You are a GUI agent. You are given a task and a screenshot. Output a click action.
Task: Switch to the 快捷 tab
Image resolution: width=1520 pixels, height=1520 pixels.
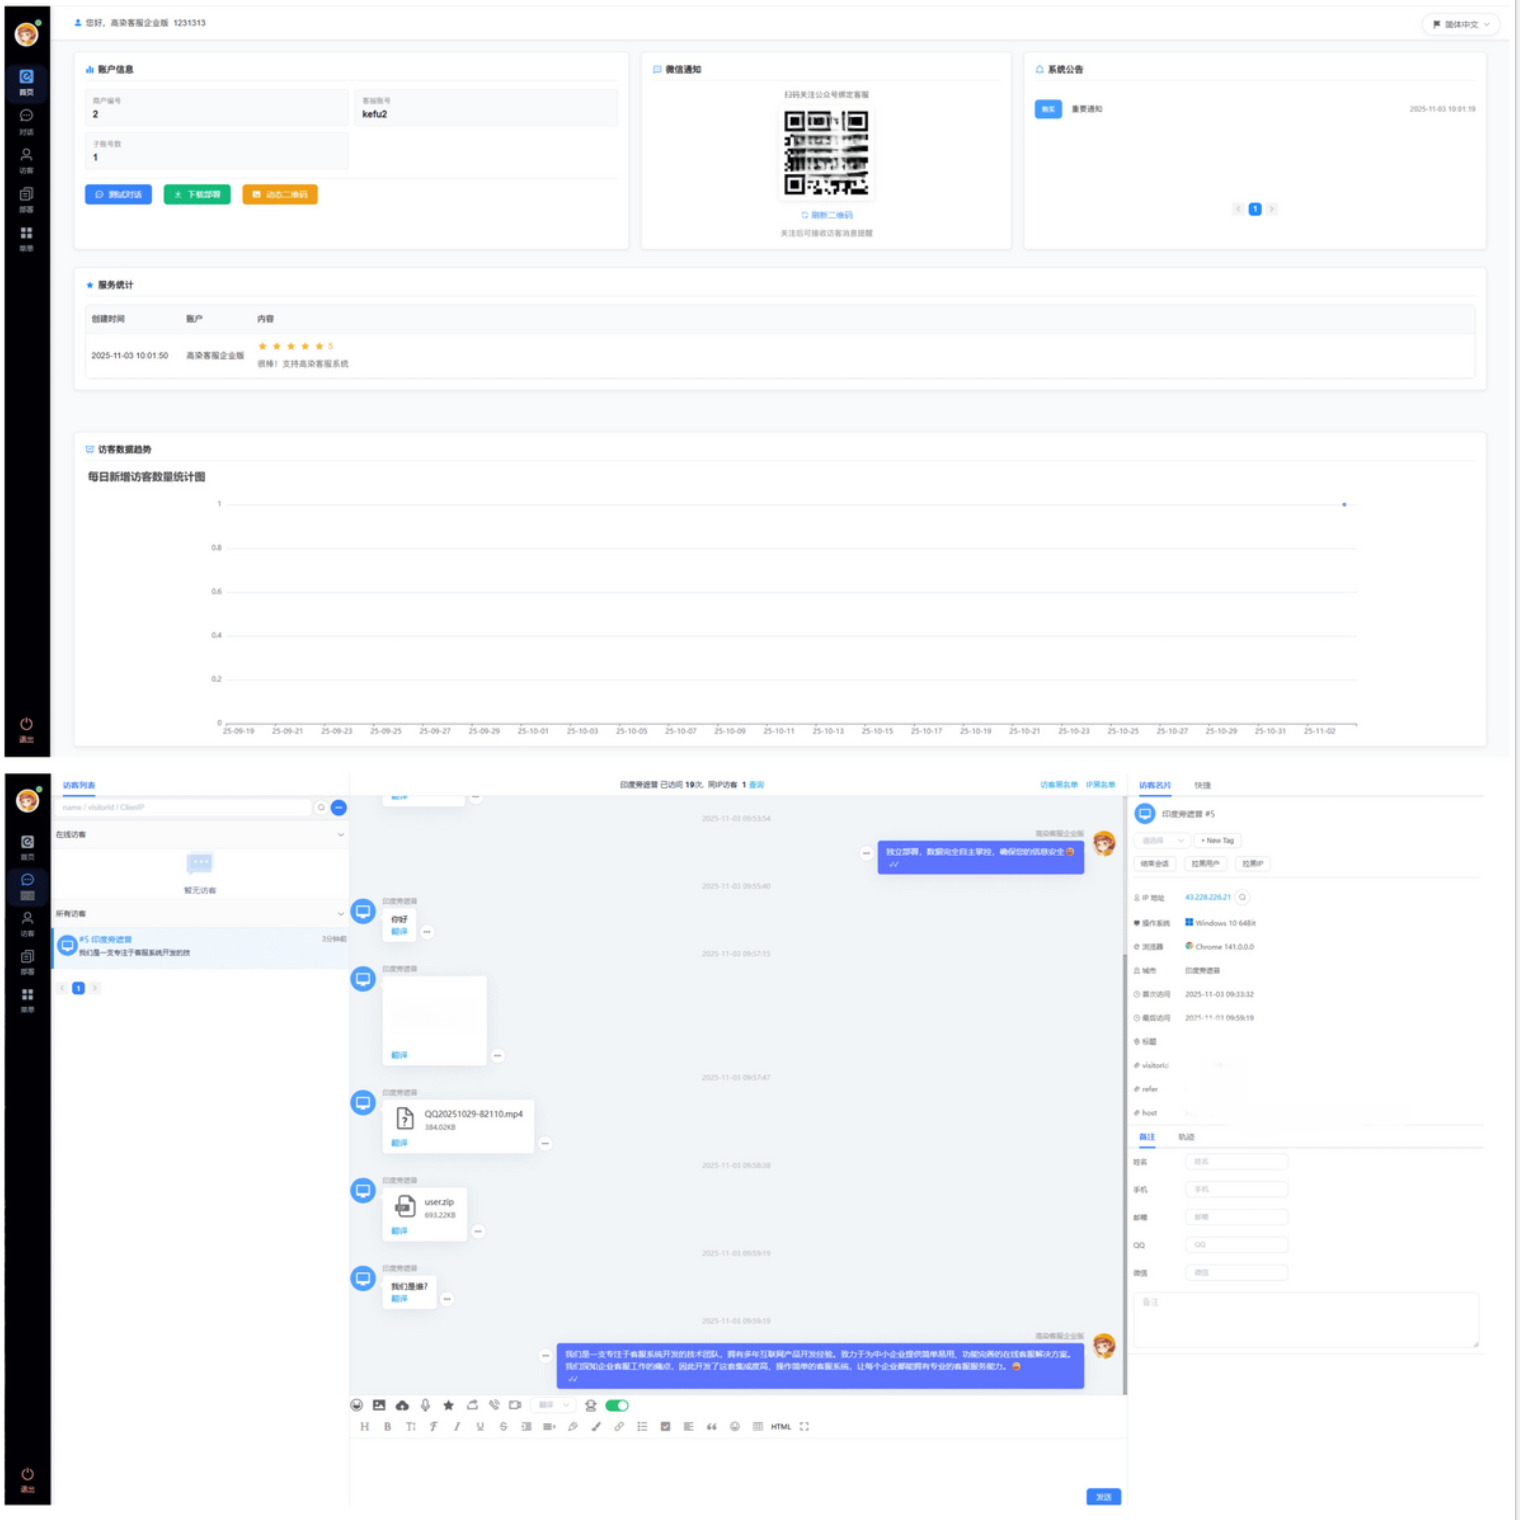(1202, 785)
